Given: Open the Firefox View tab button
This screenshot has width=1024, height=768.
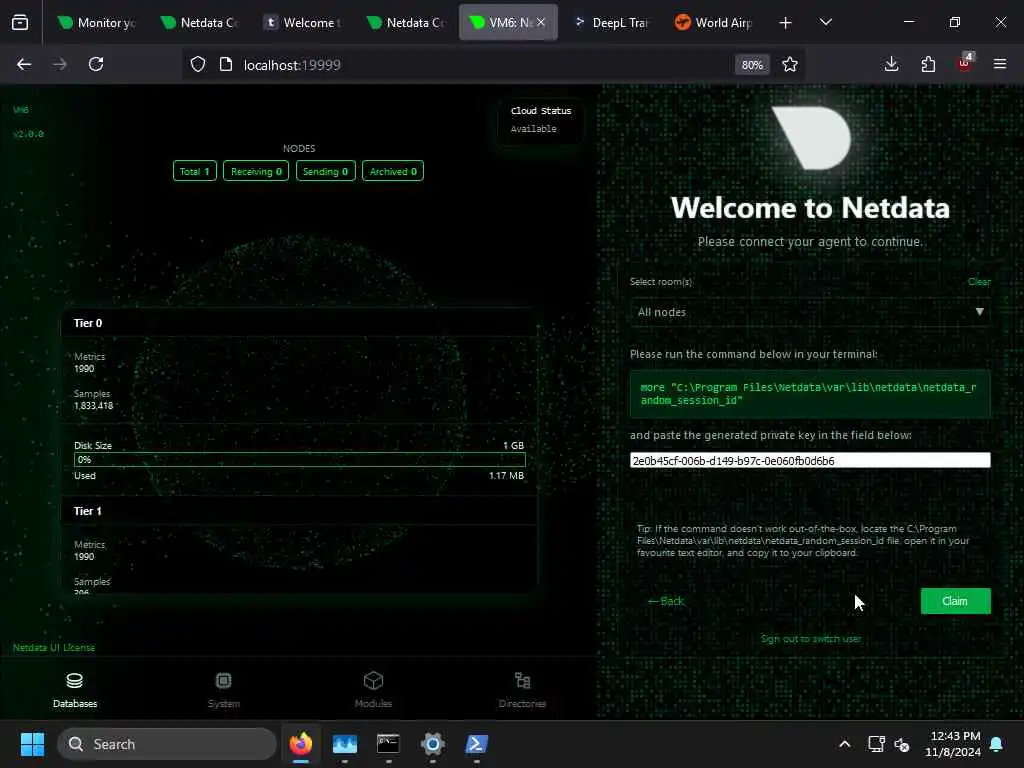Looking at the screenshot, I should 20,22.
